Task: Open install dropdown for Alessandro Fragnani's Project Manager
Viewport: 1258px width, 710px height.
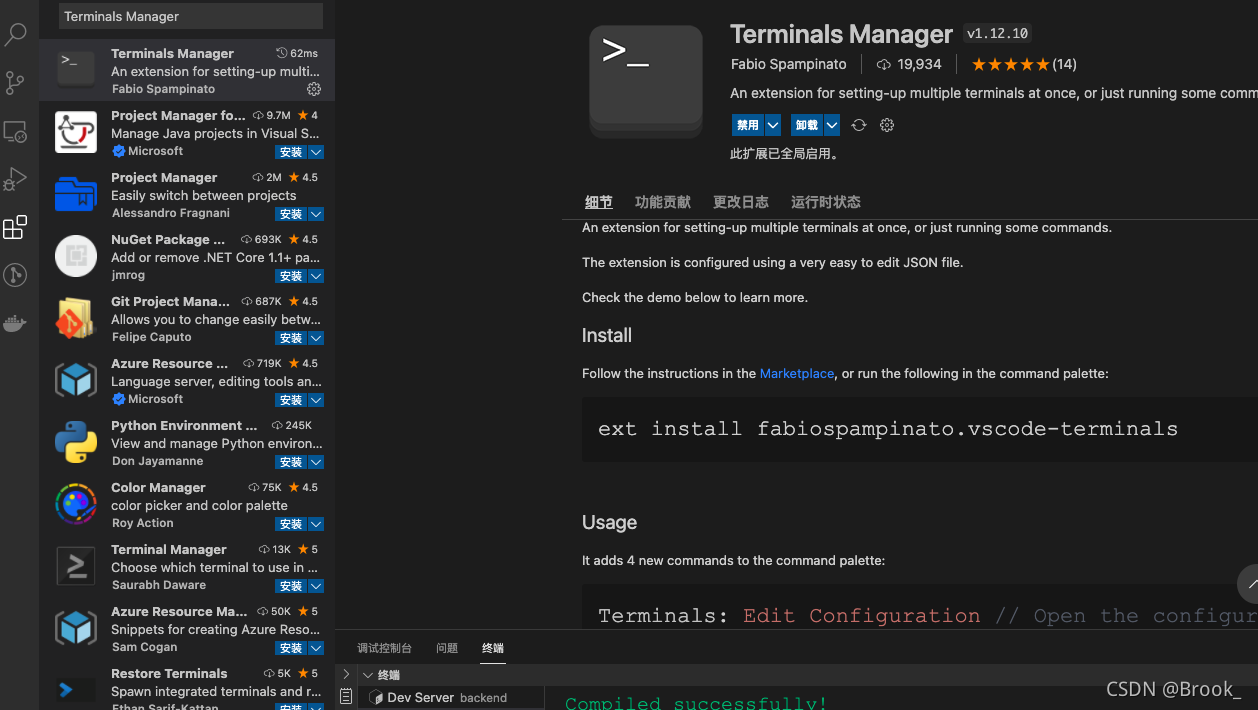Action: 316,214
